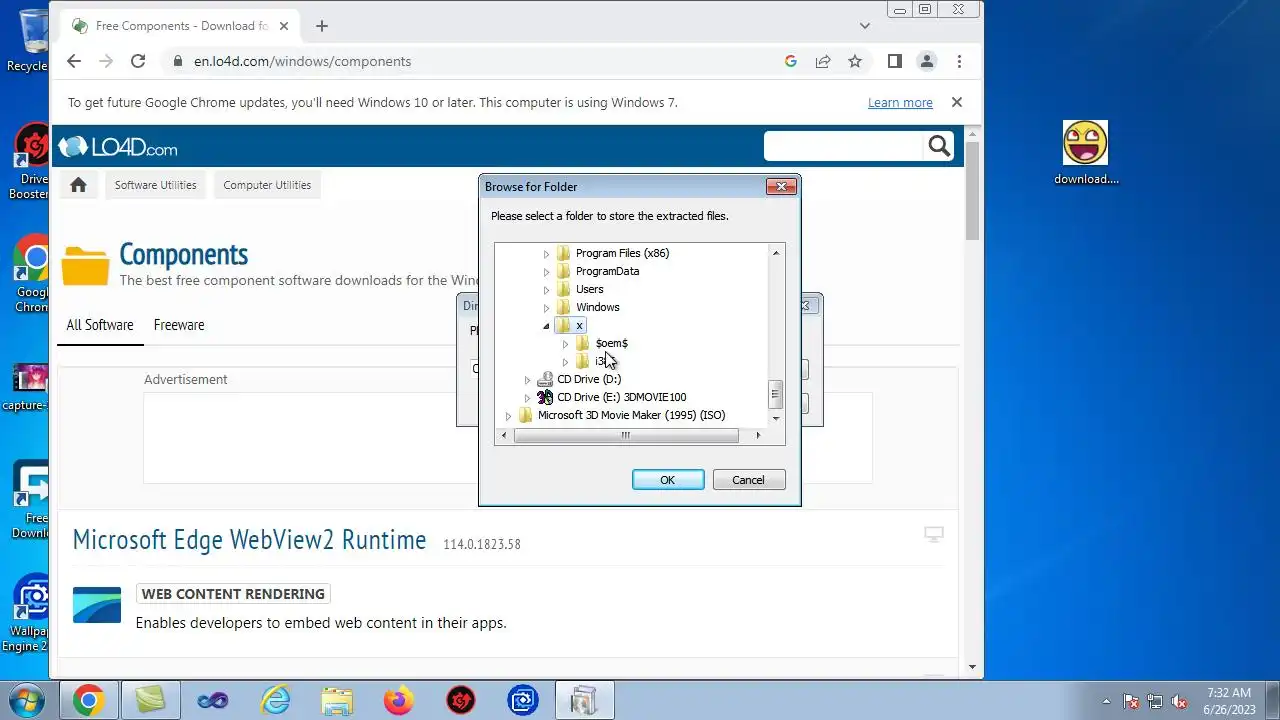This screenshot has height=720, width=1280.
Task: Expand Microsoft 3D Movie Maker (ISO) node
Action: (508, 416)
